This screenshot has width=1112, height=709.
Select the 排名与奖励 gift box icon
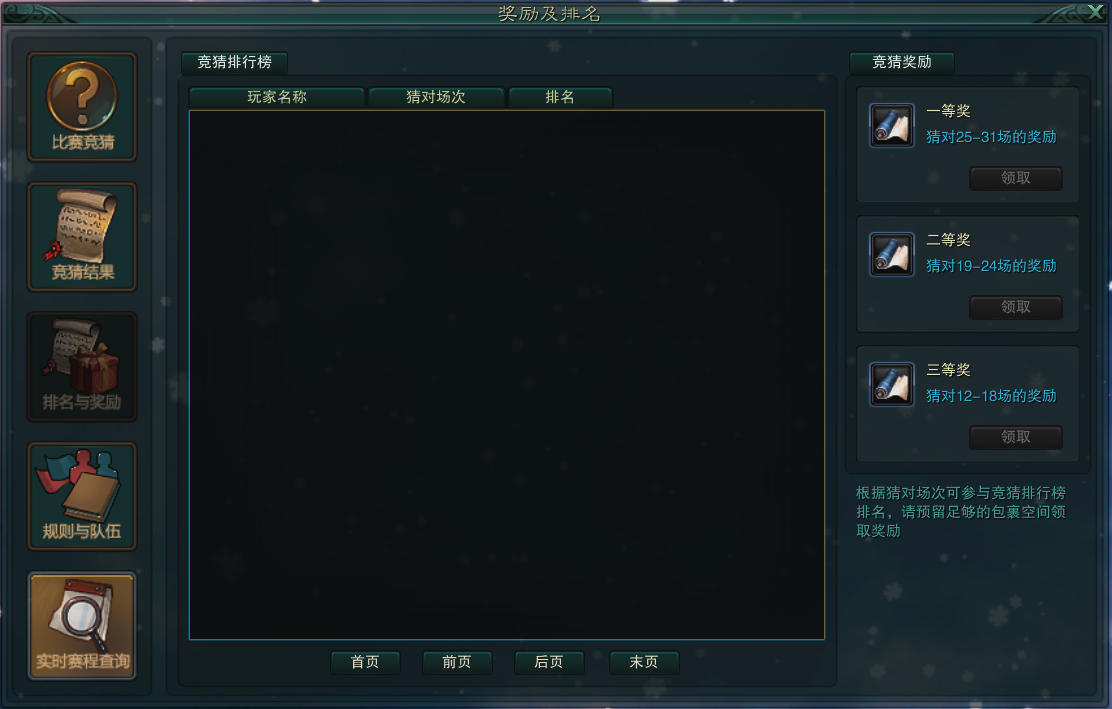(x=82, y=367)
